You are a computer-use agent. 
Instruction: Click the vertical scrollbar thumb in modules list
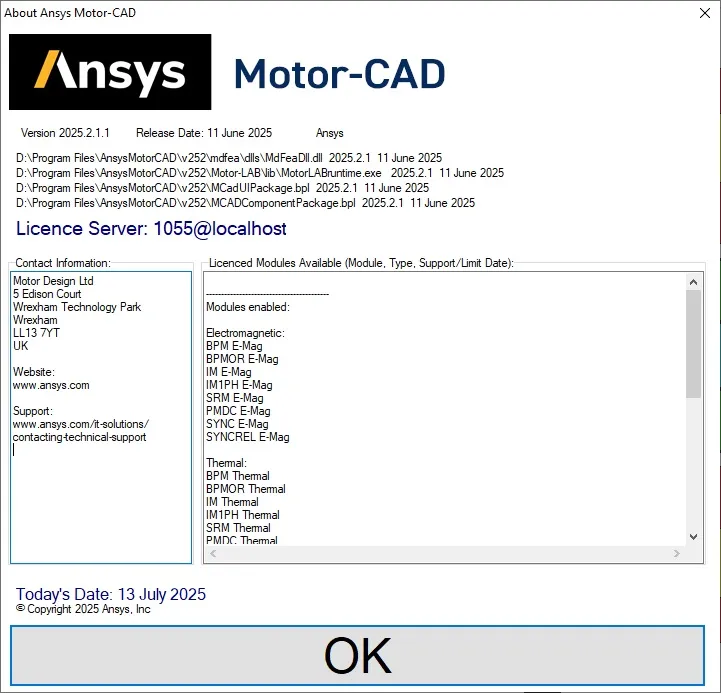(693, 344)
